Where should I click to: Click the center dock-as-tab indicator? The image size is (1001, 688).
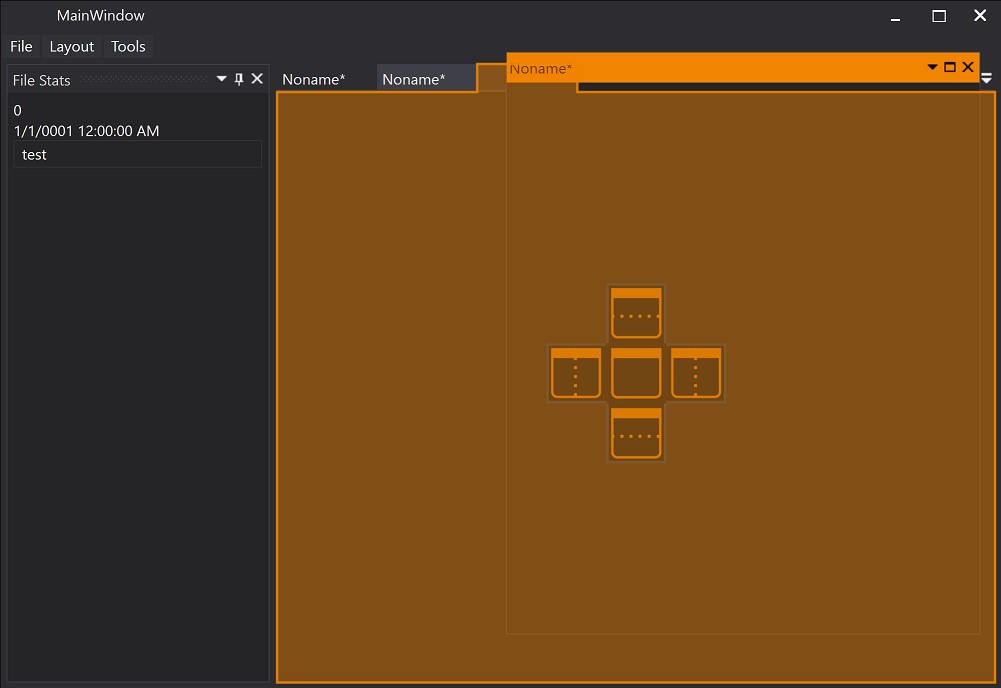(x=636, y=374)
